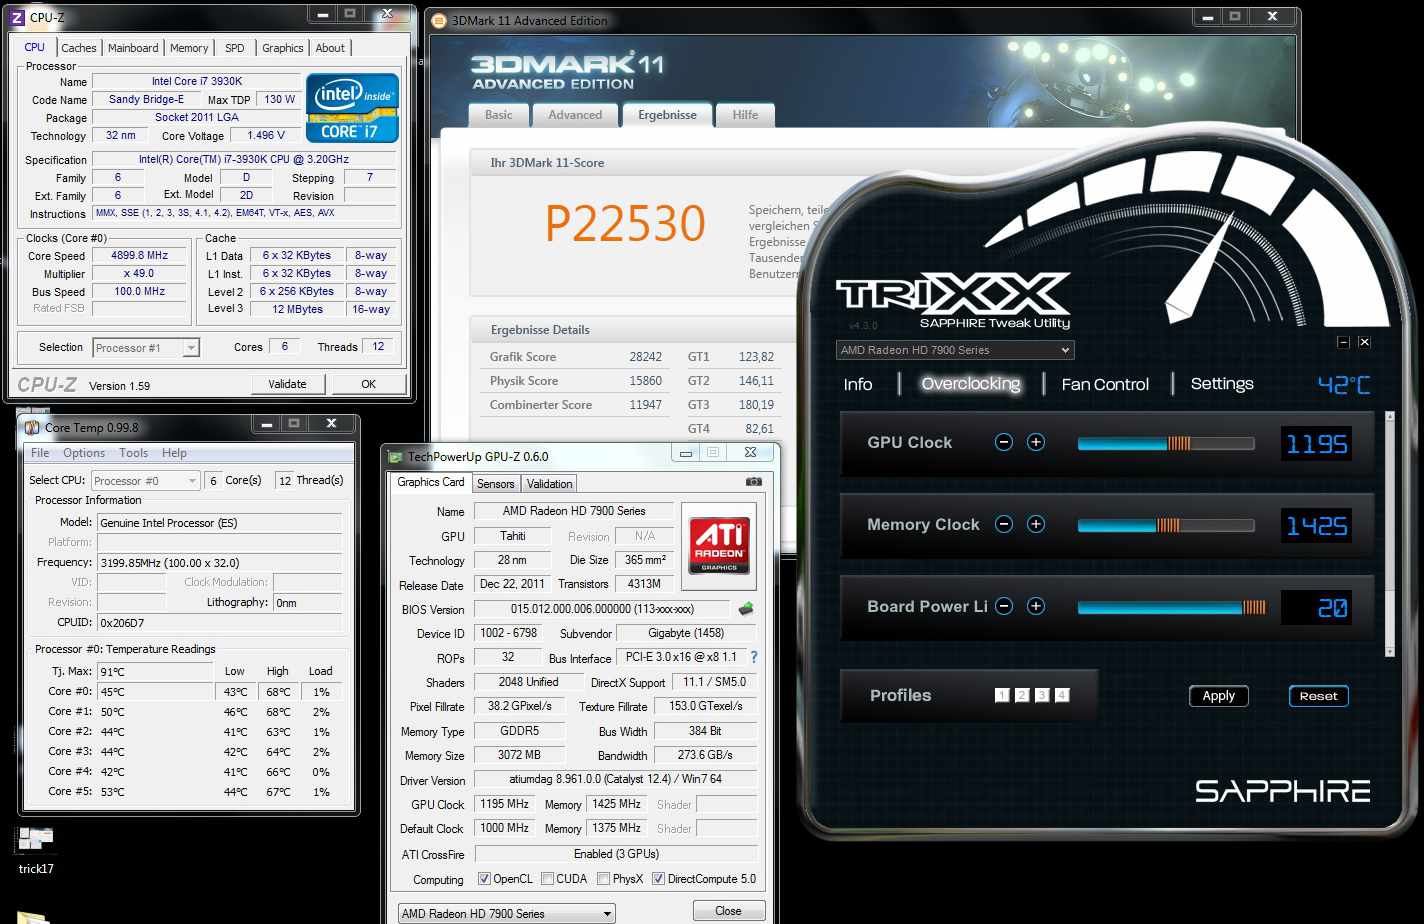Click the TRIXX panel vertical scrollbar

1390,534
